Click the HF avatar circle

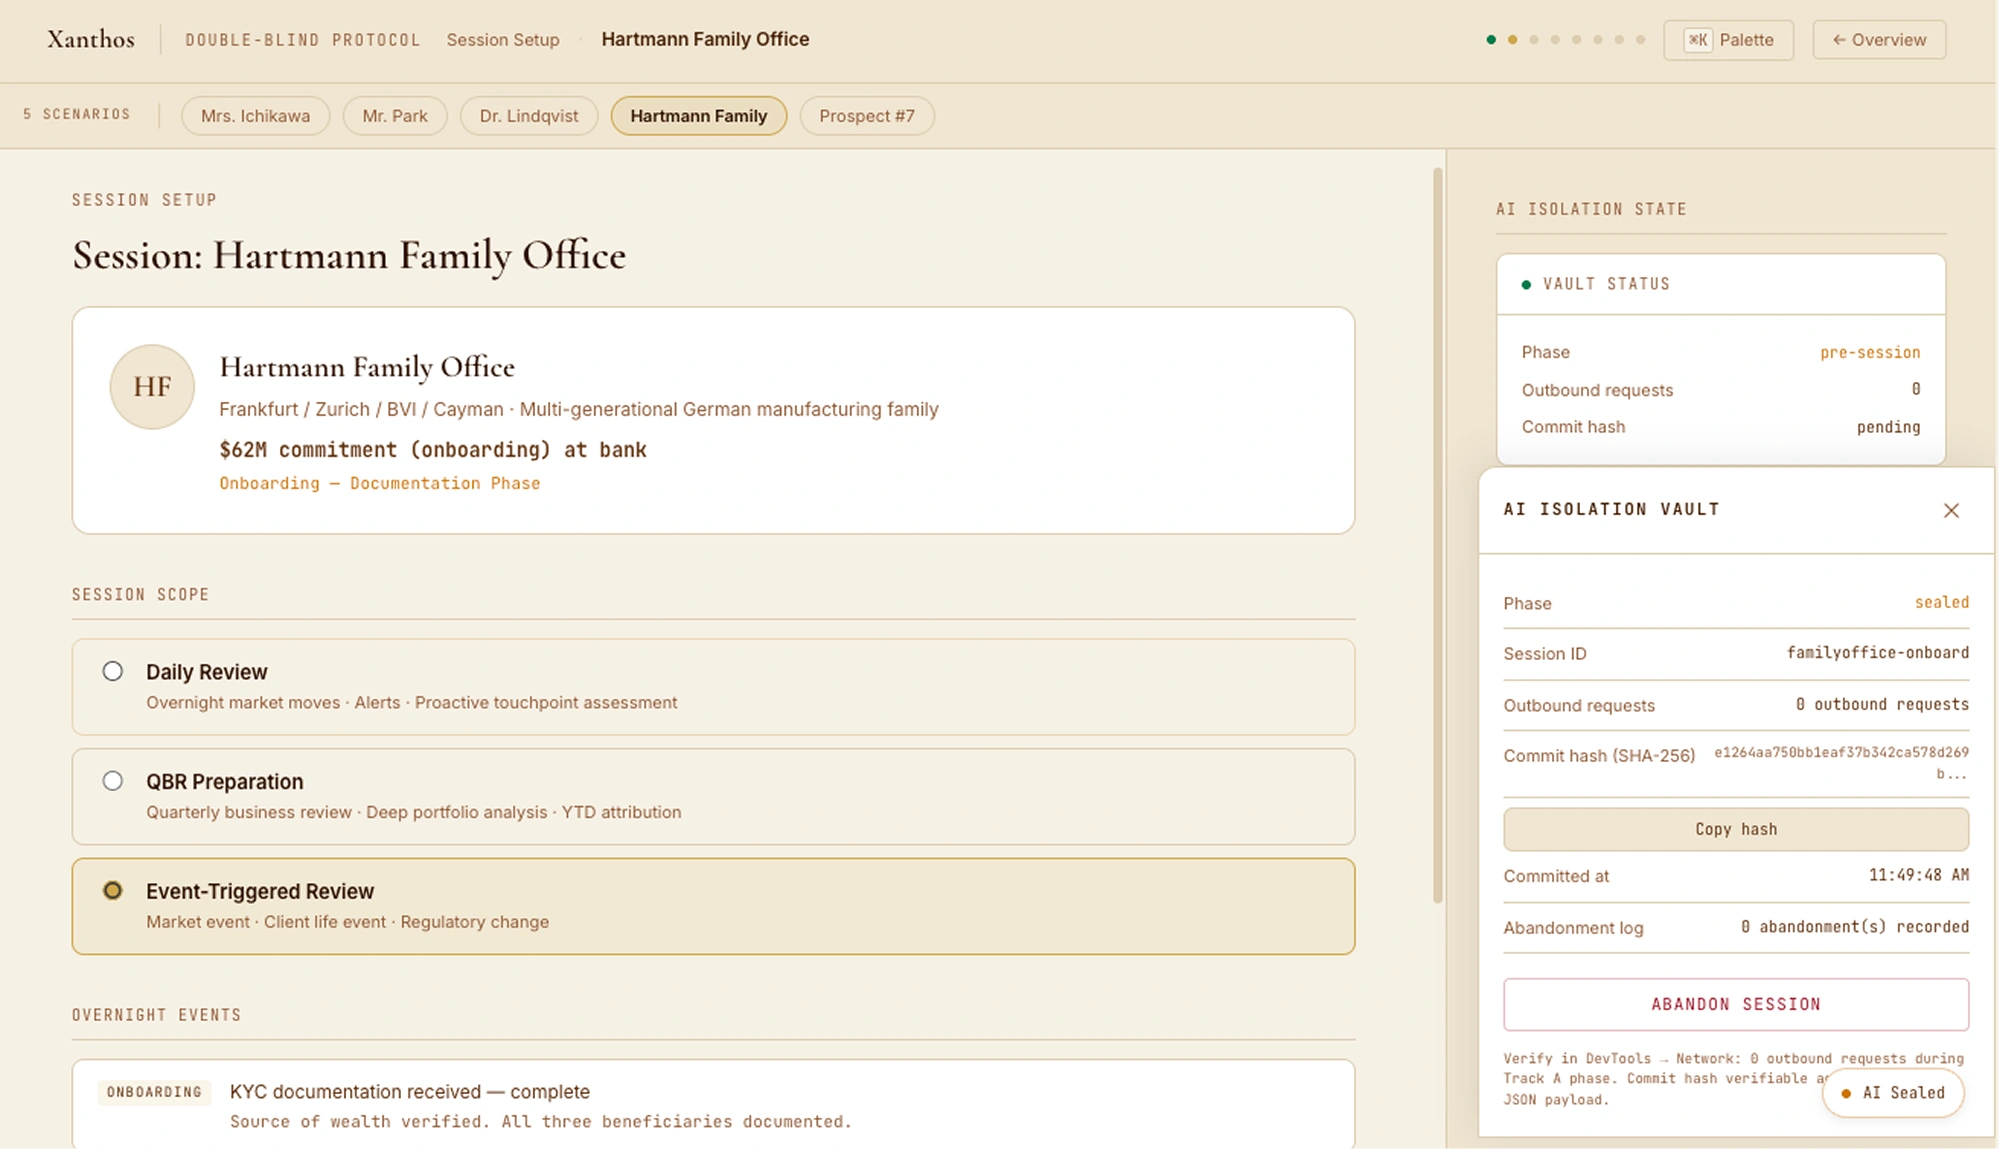pos(152,387)
